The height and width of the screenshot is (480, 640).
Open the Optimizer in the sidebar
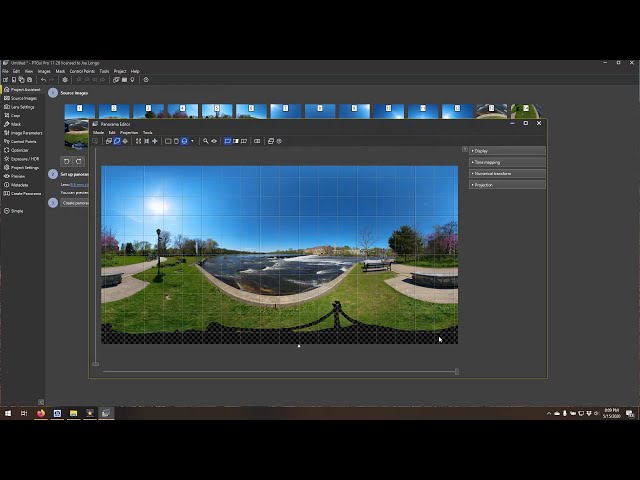click(16, 150)
